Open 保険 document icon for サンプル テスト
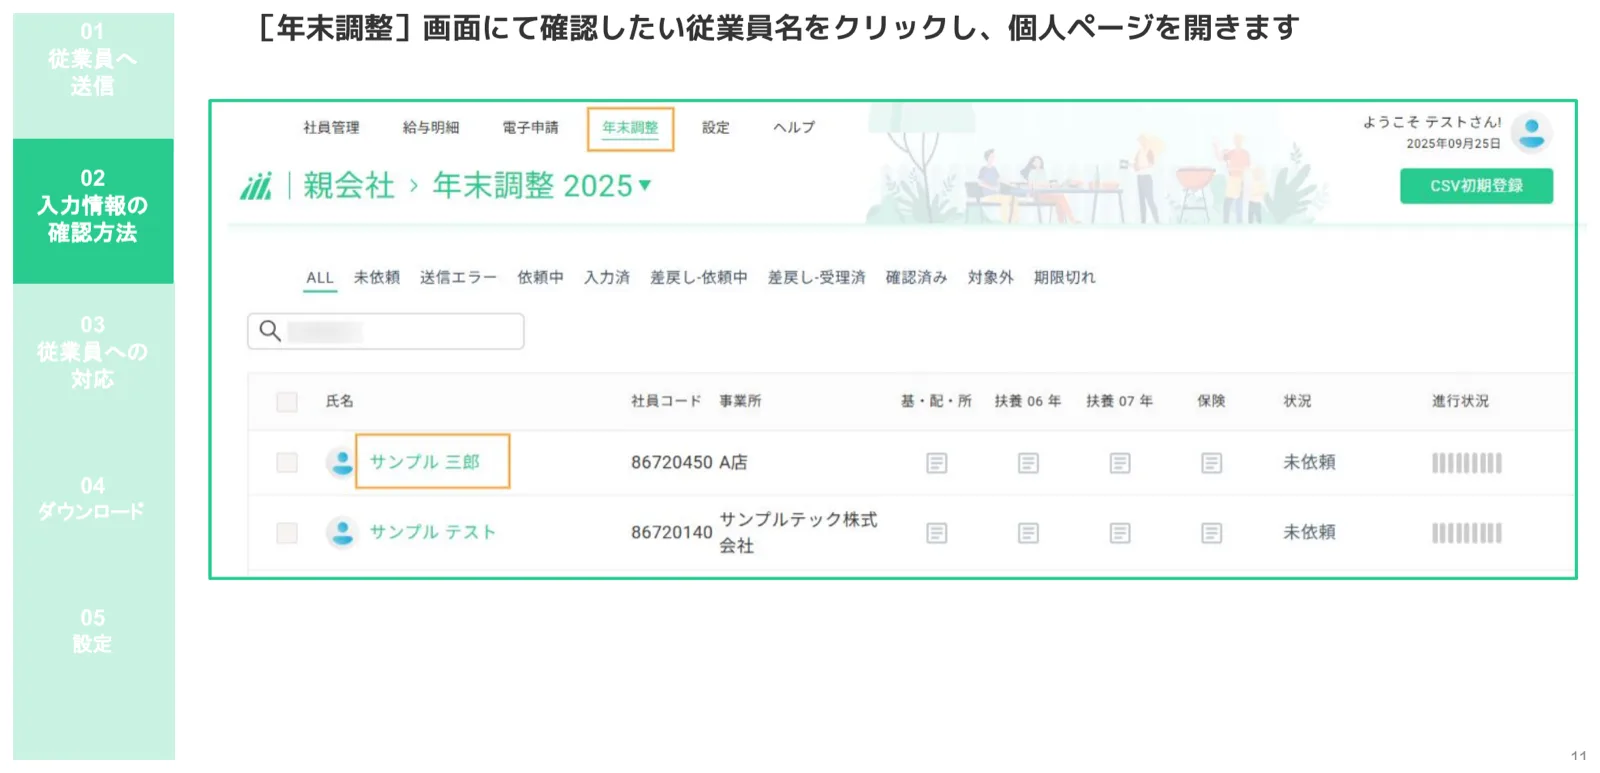The height and width of the screenshot is (773, 1600). (x=1211, y=533)
